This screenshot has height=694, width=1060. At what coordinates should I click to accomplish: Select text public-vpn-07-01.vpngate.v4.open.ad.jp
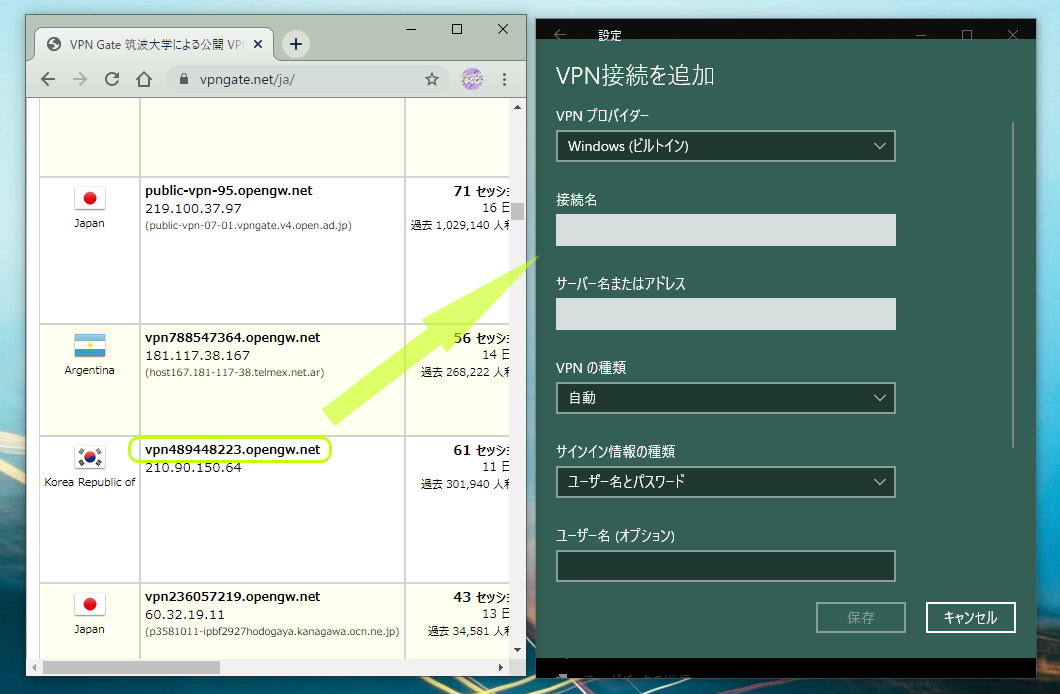click(248, 225)
